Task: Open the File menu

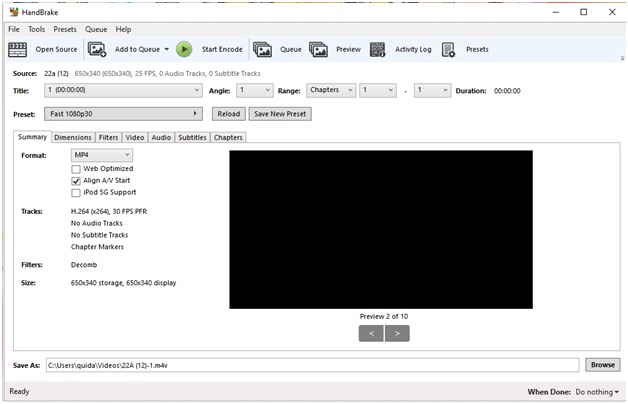Action: [14, 29]
